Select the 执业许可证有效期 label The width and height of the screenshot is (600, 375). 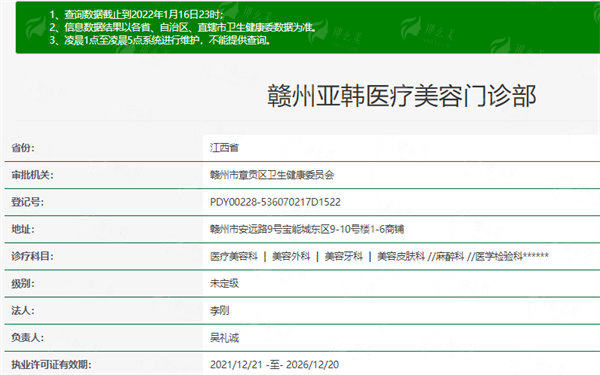[51, 365]
